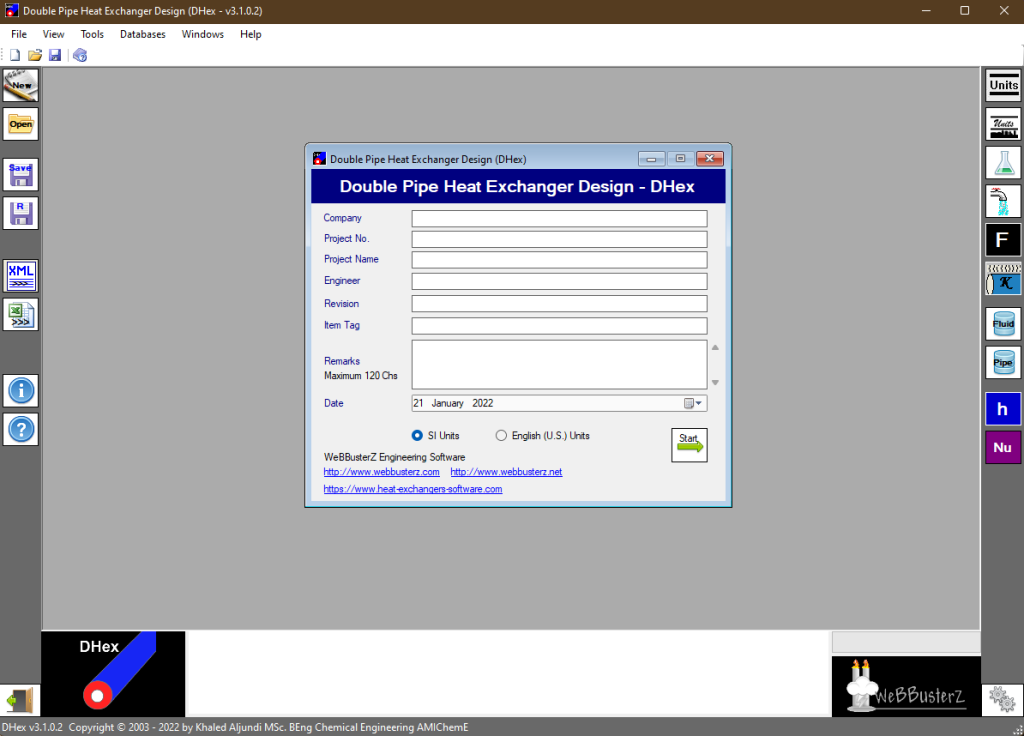Open the blue Info icon
This screenshot has height=736, width=1024.
point(21,391)
